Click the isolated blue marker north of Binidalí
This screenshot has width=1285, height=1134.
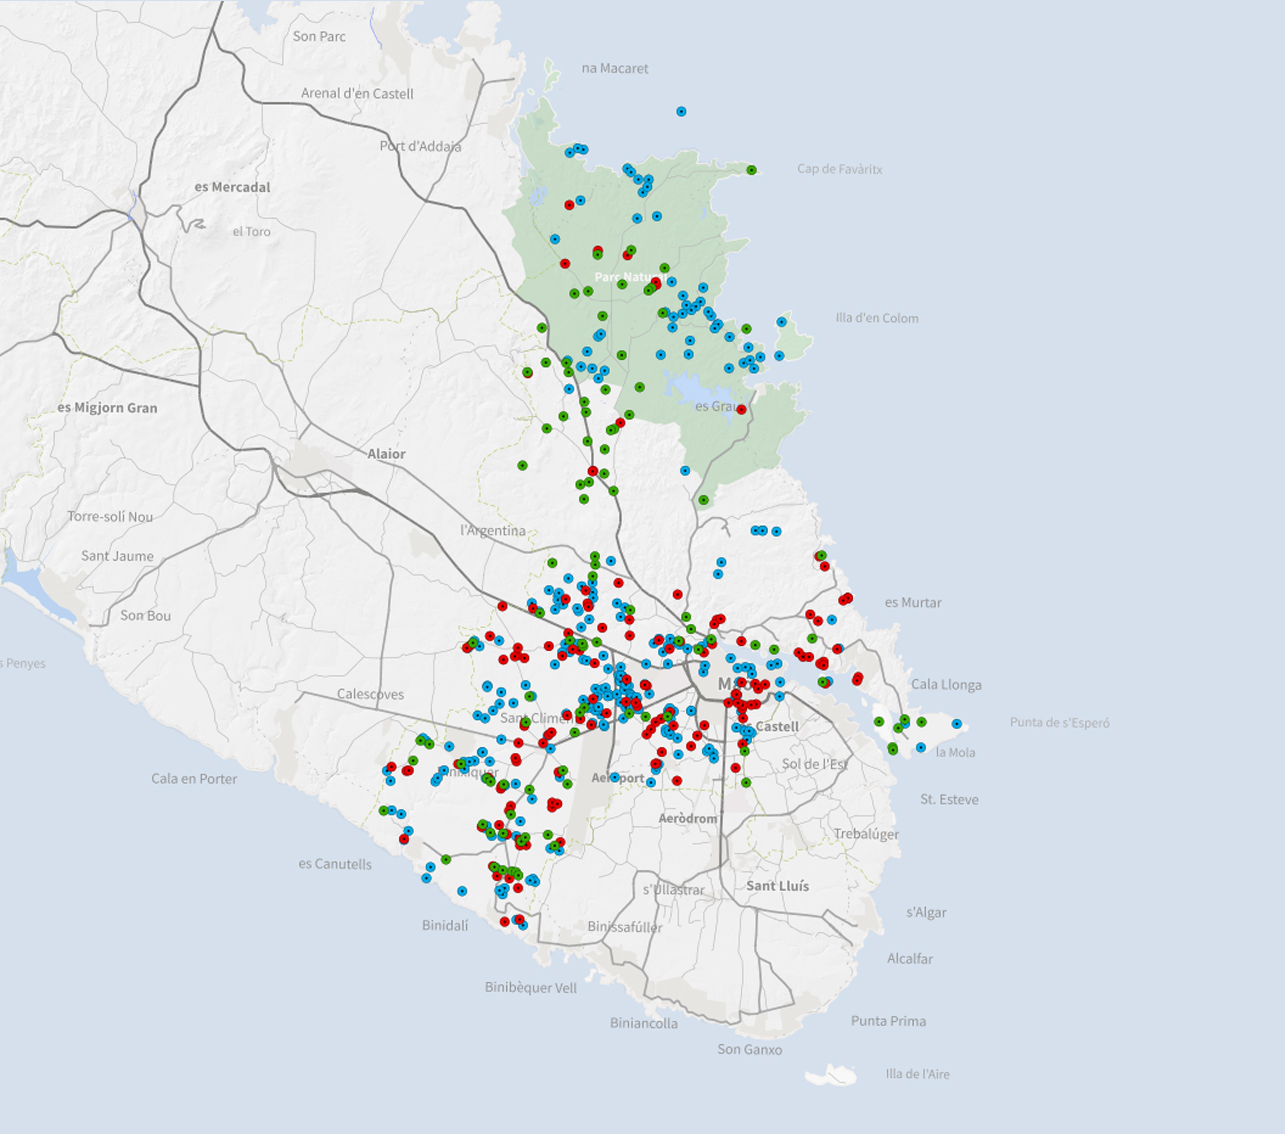[x=462, y=891]
